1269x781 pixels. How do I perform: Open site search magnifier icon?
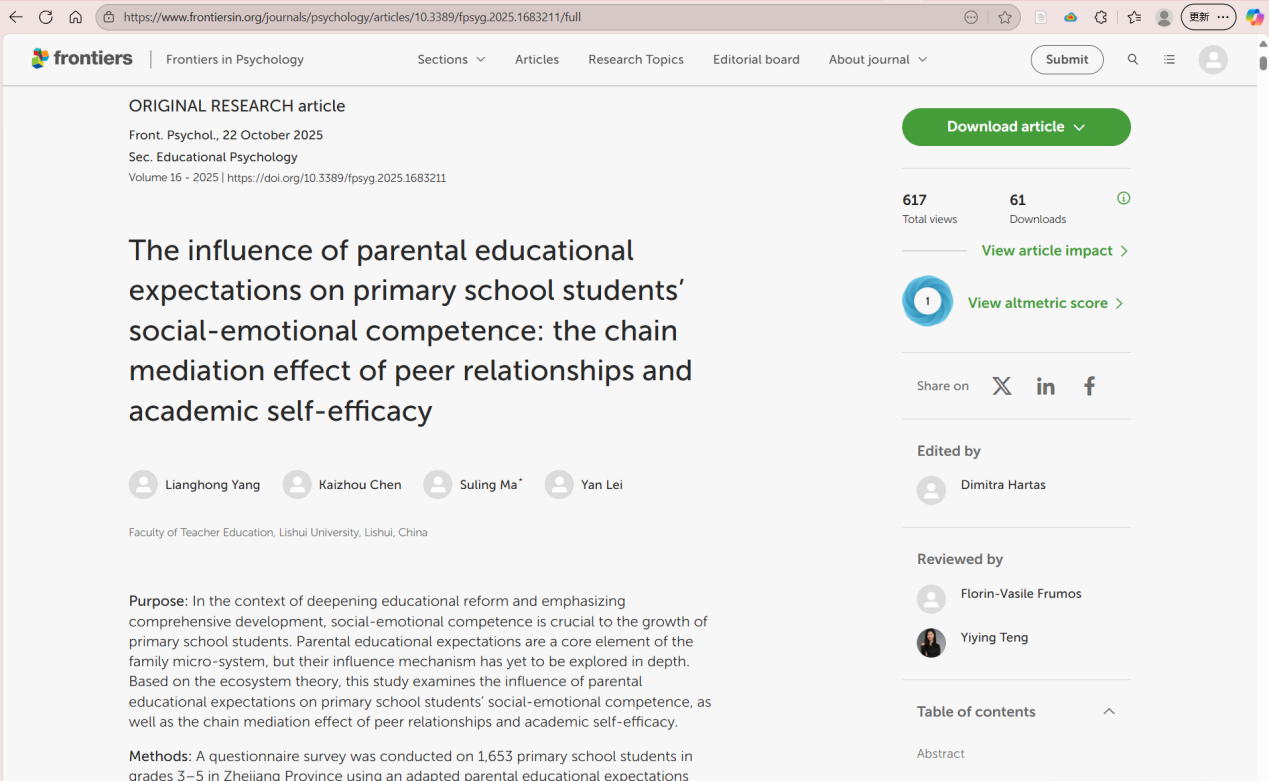pos(1133,60)
